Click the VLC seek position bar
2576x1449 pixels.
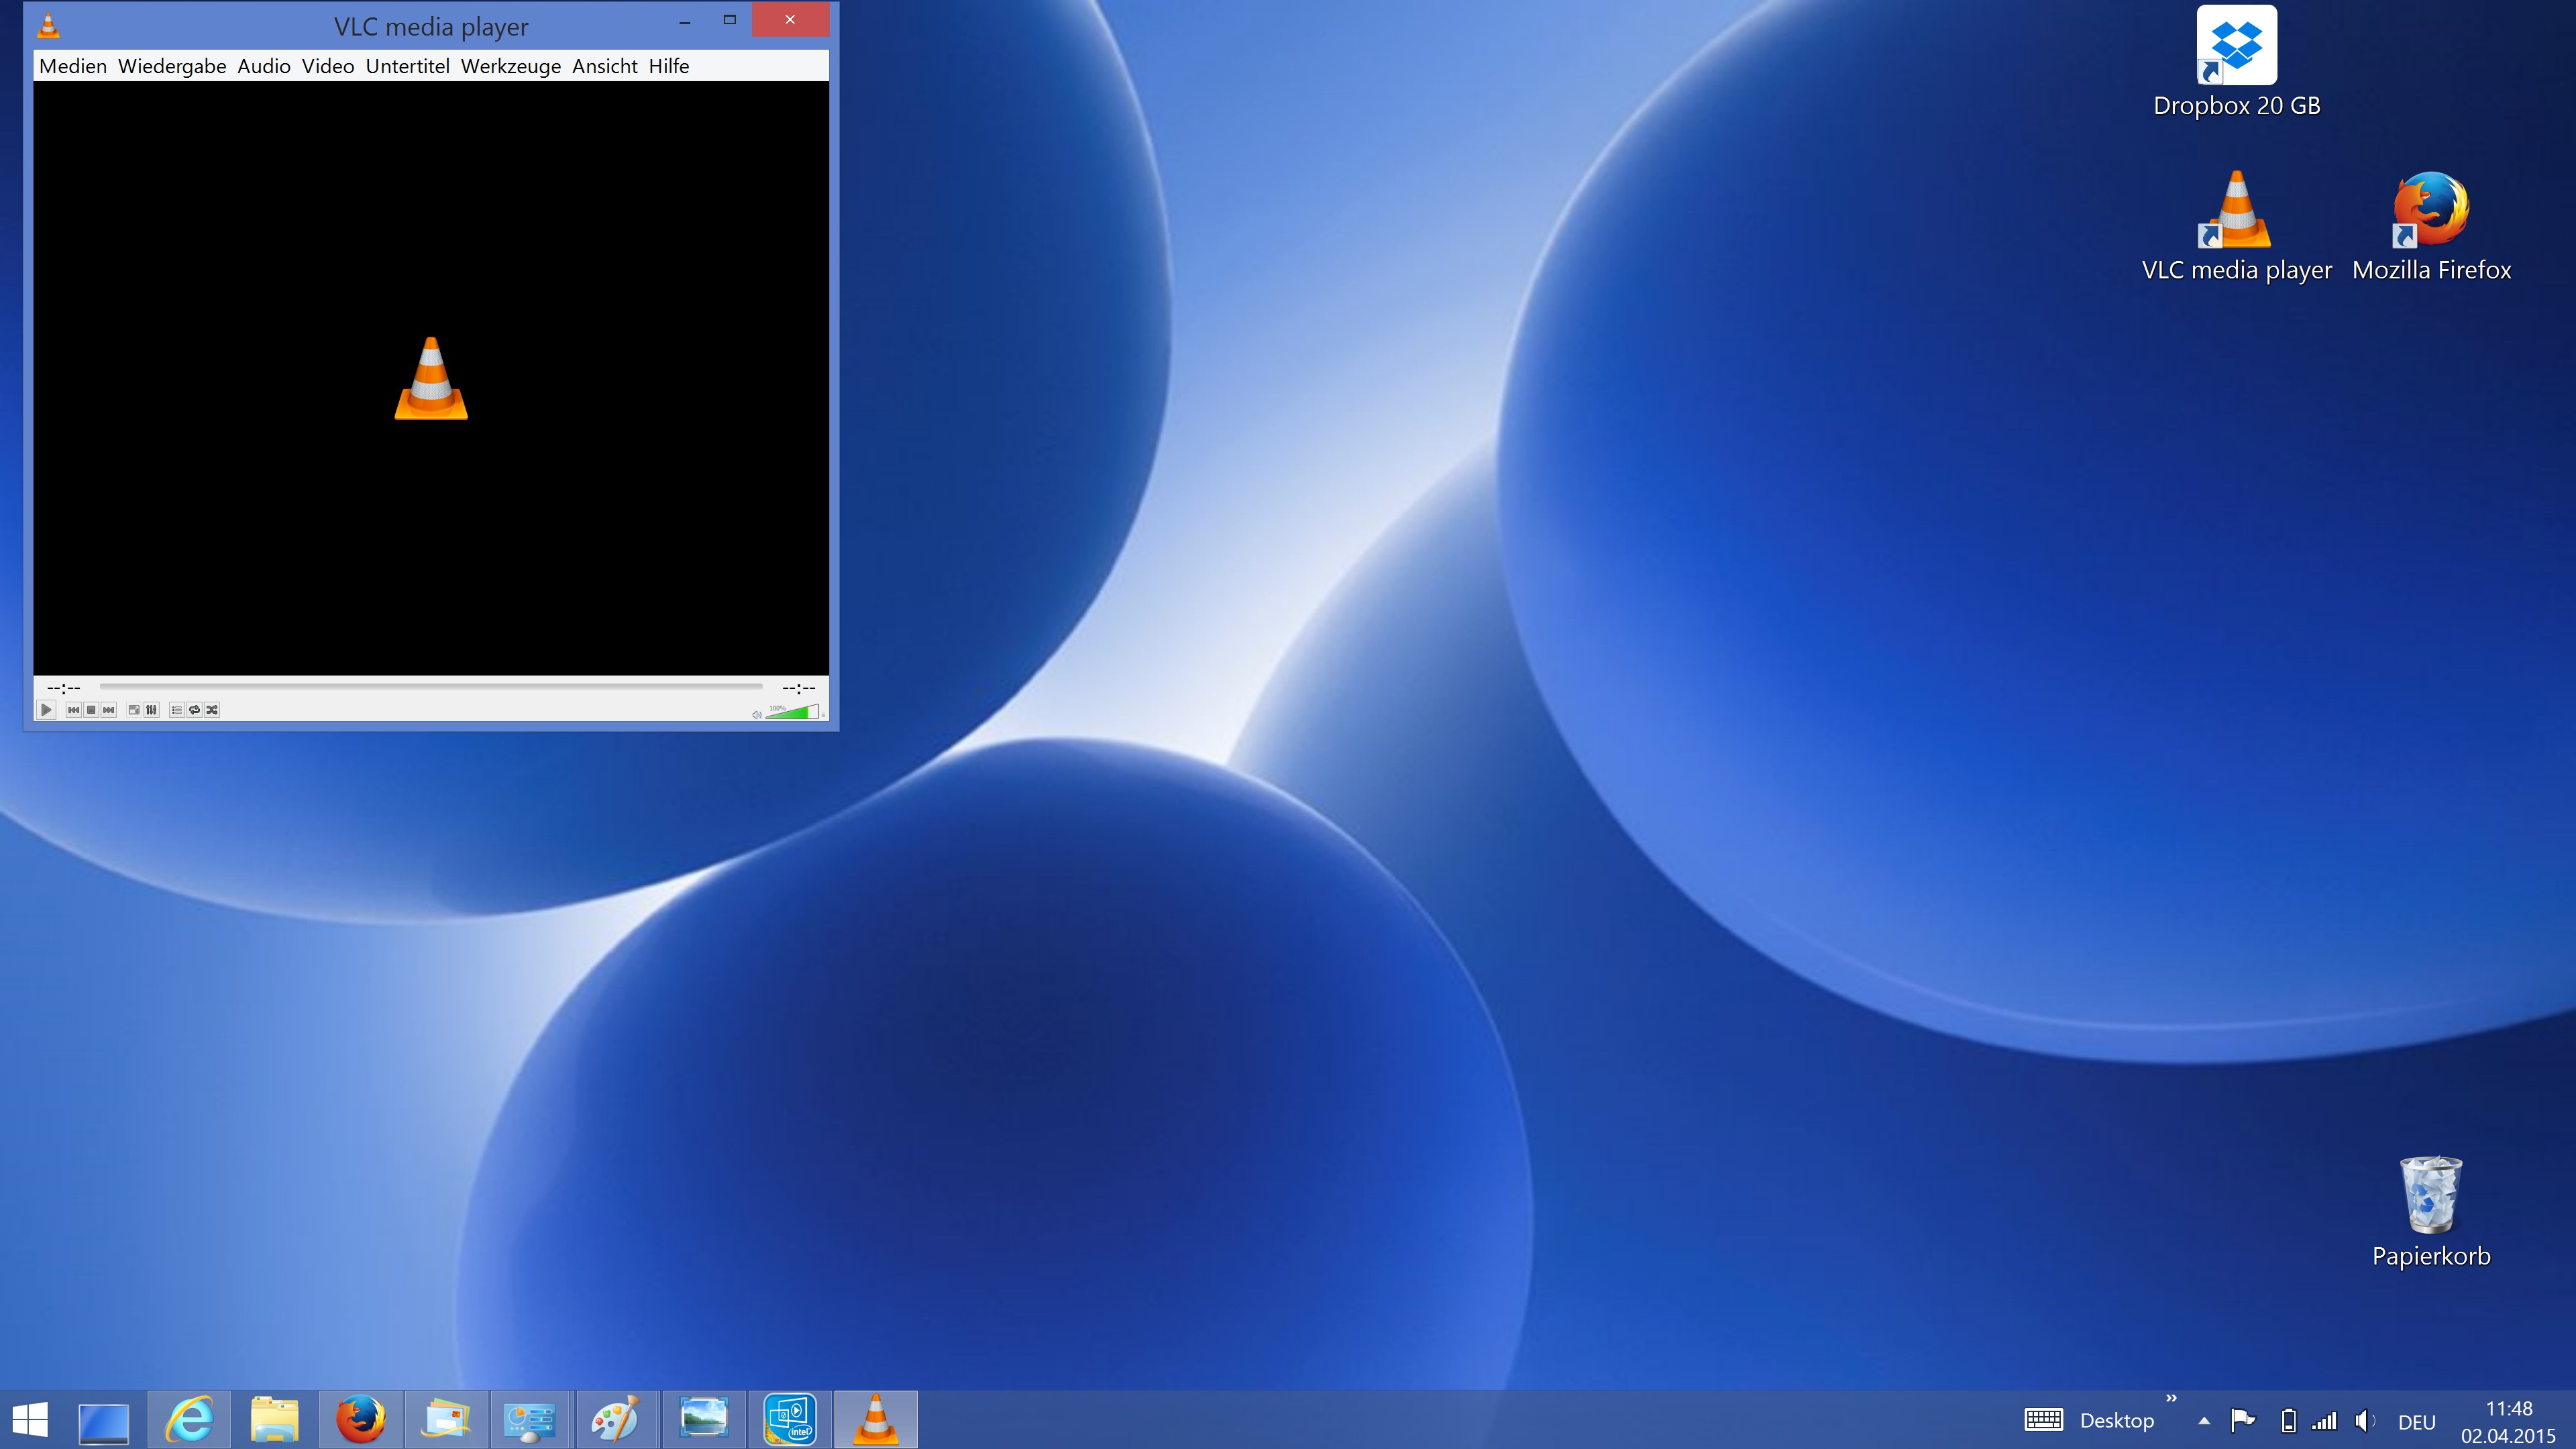[431, 687]
